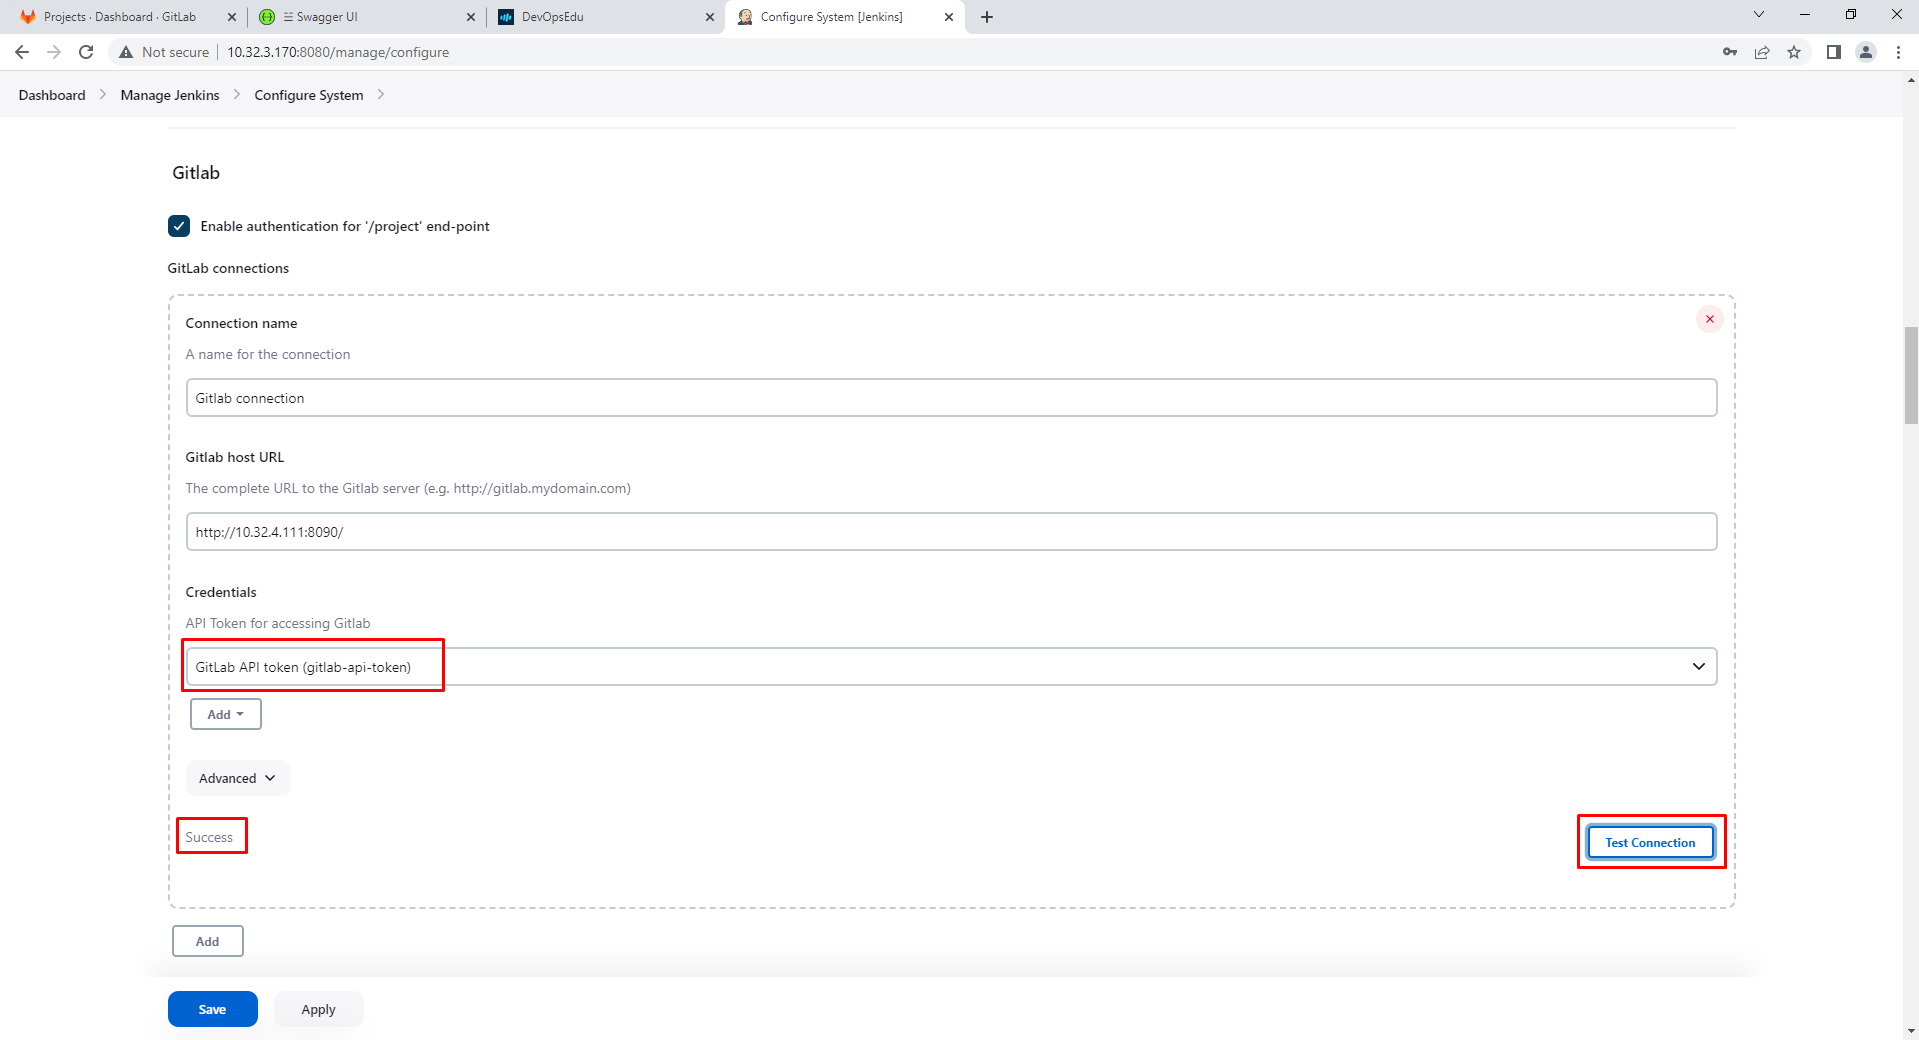Go to Dashboard breadcrumb
The image size is (1919, 1040).
point(52,95)
